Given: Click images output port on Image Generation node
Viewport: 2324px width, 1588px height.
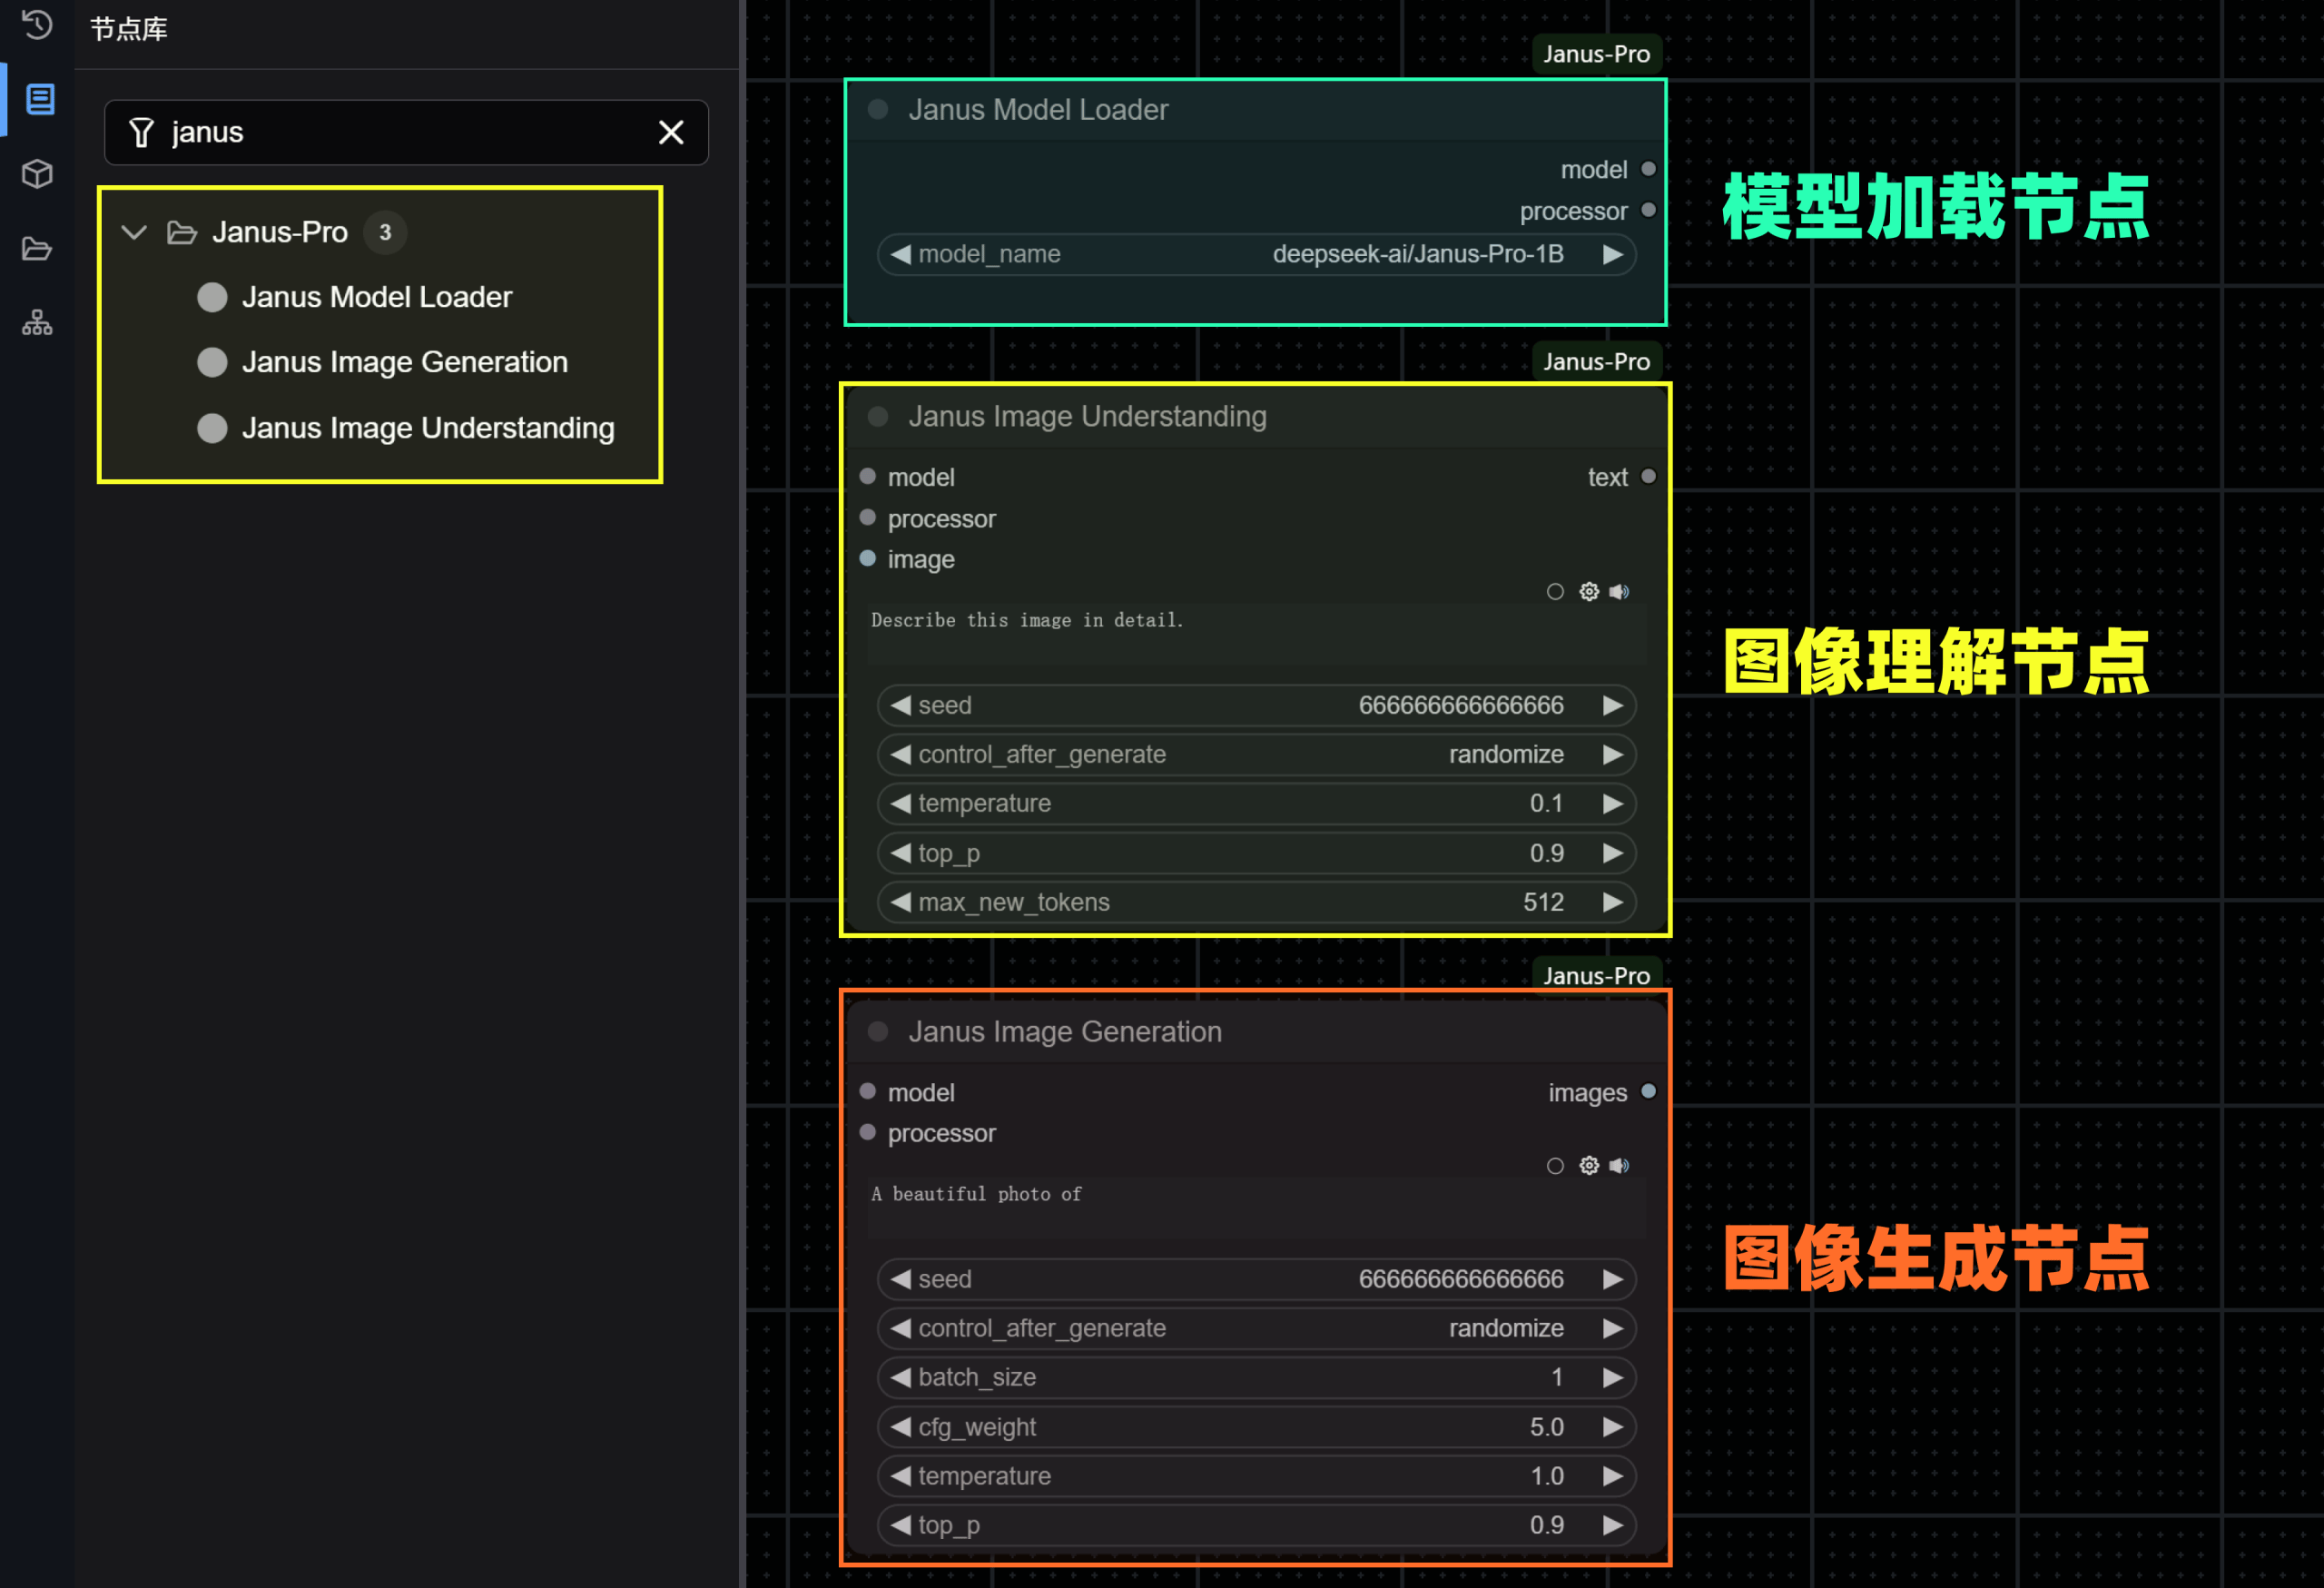Looking at the screenshot, I should click(1649, 1091).
